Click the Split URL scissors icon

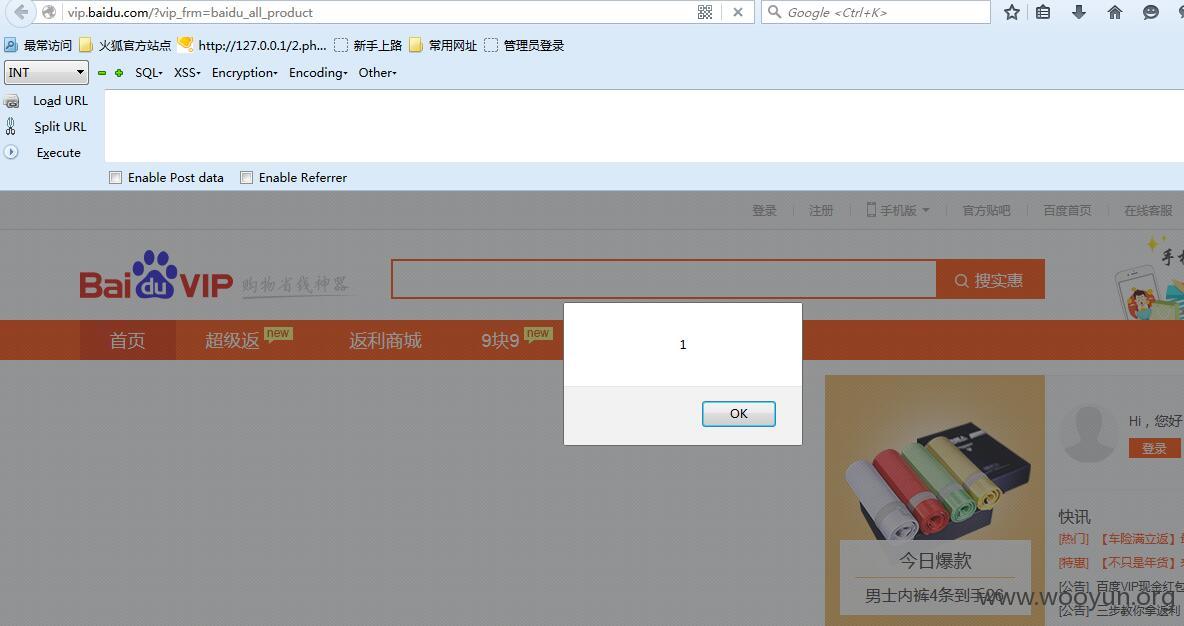[11, 126]
